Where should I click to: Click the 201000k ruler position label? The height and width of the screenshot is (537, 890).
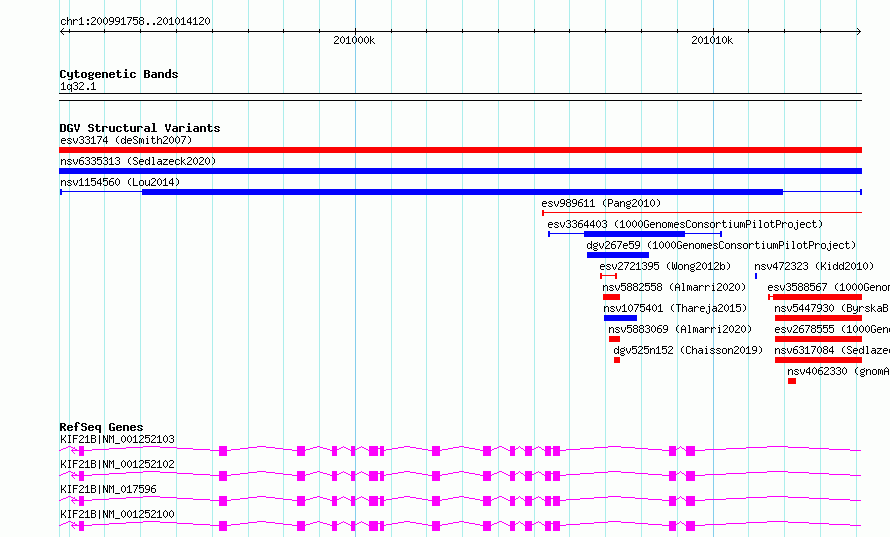pos(354,40)
